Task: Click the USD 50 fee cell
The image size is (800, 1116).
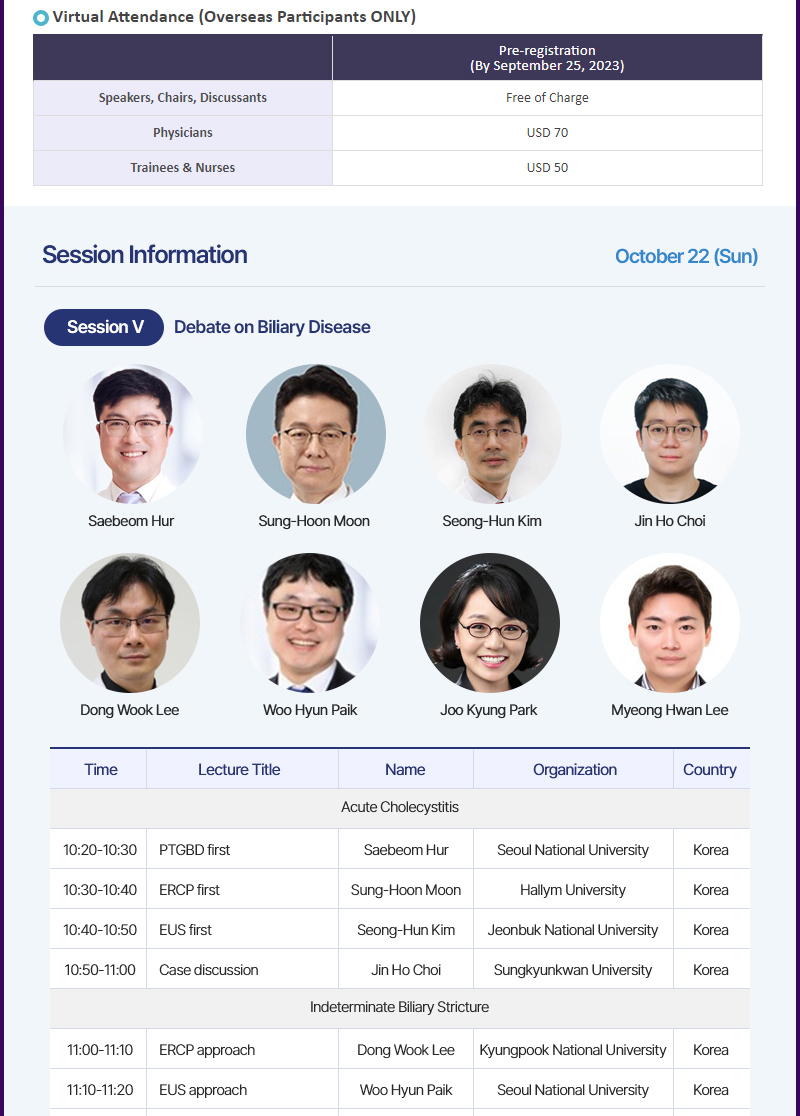Action: pyautogui.click(x=547, y=167)
